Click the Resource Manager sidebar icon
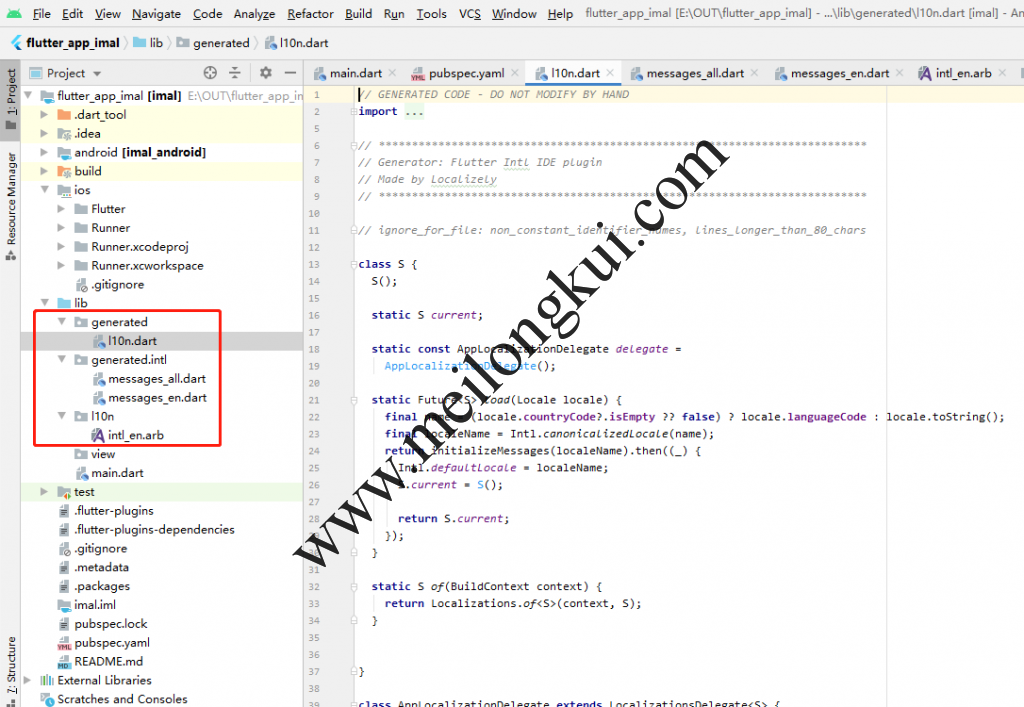The width and height of the screenshot is (1024, 707). click(x=11, y=200)
